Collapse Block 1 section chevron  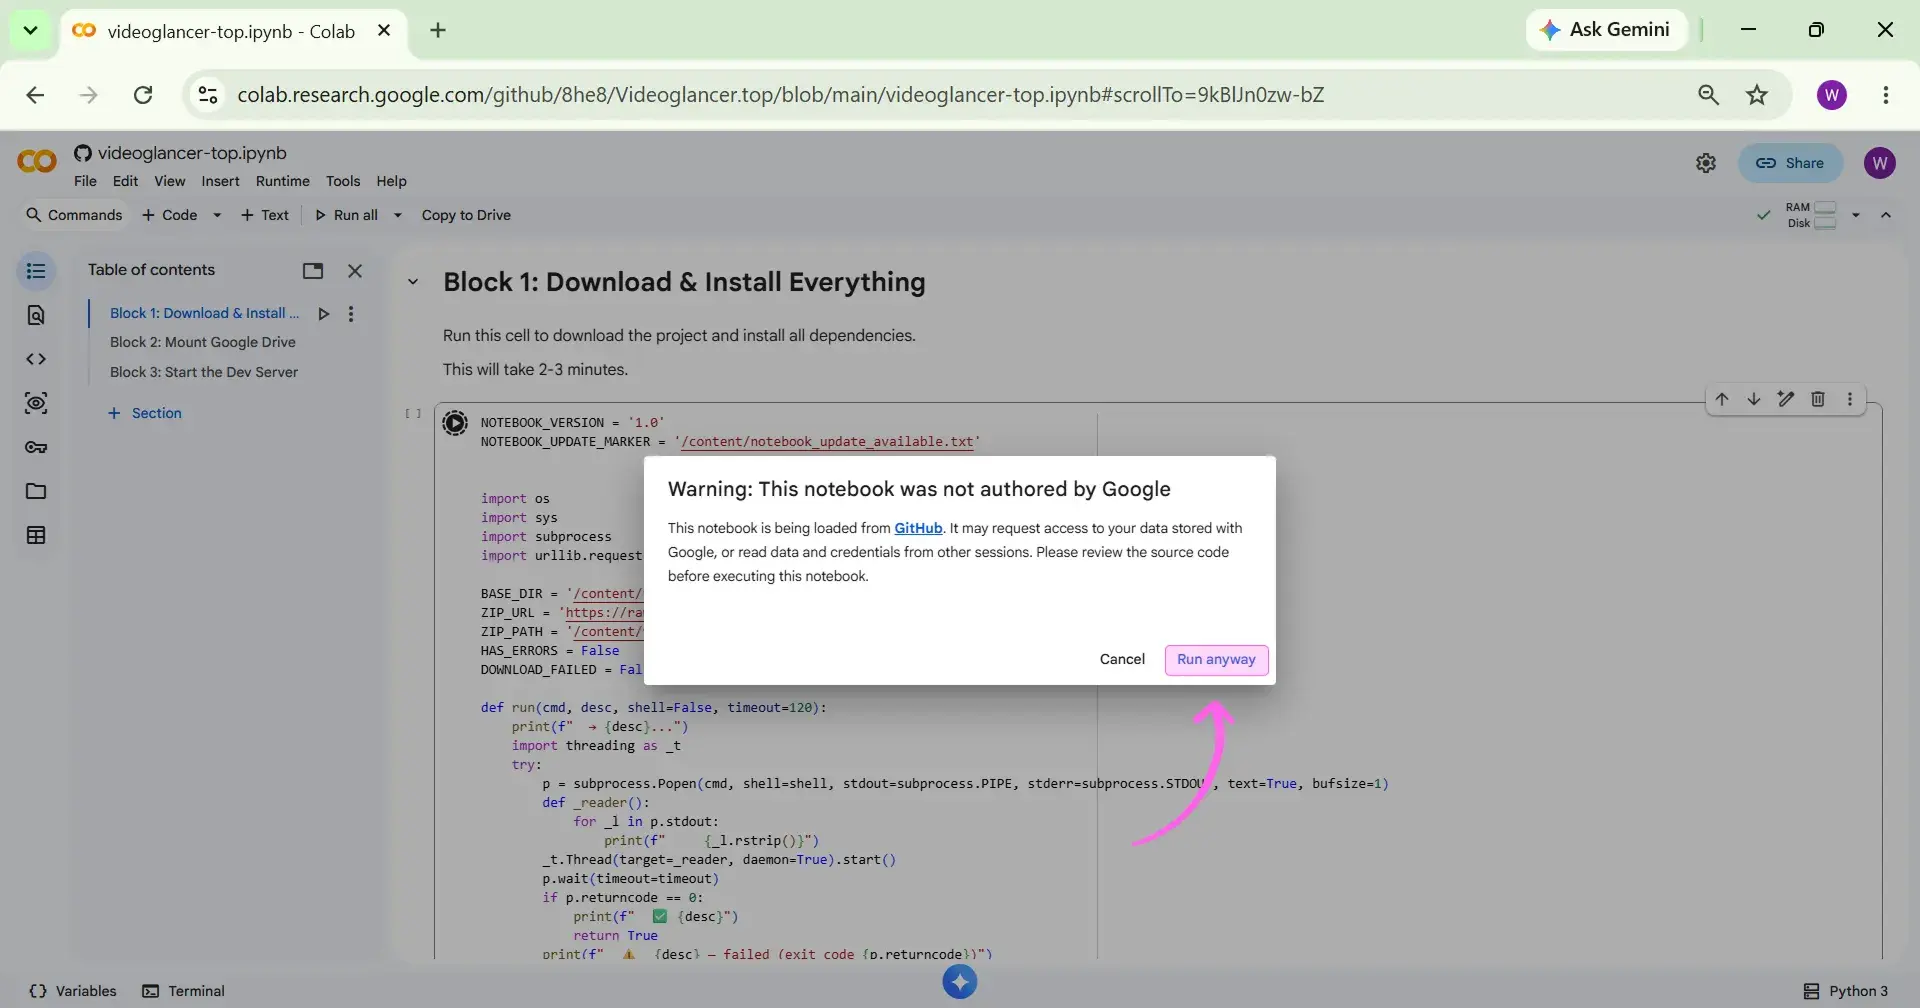(413, 282)
